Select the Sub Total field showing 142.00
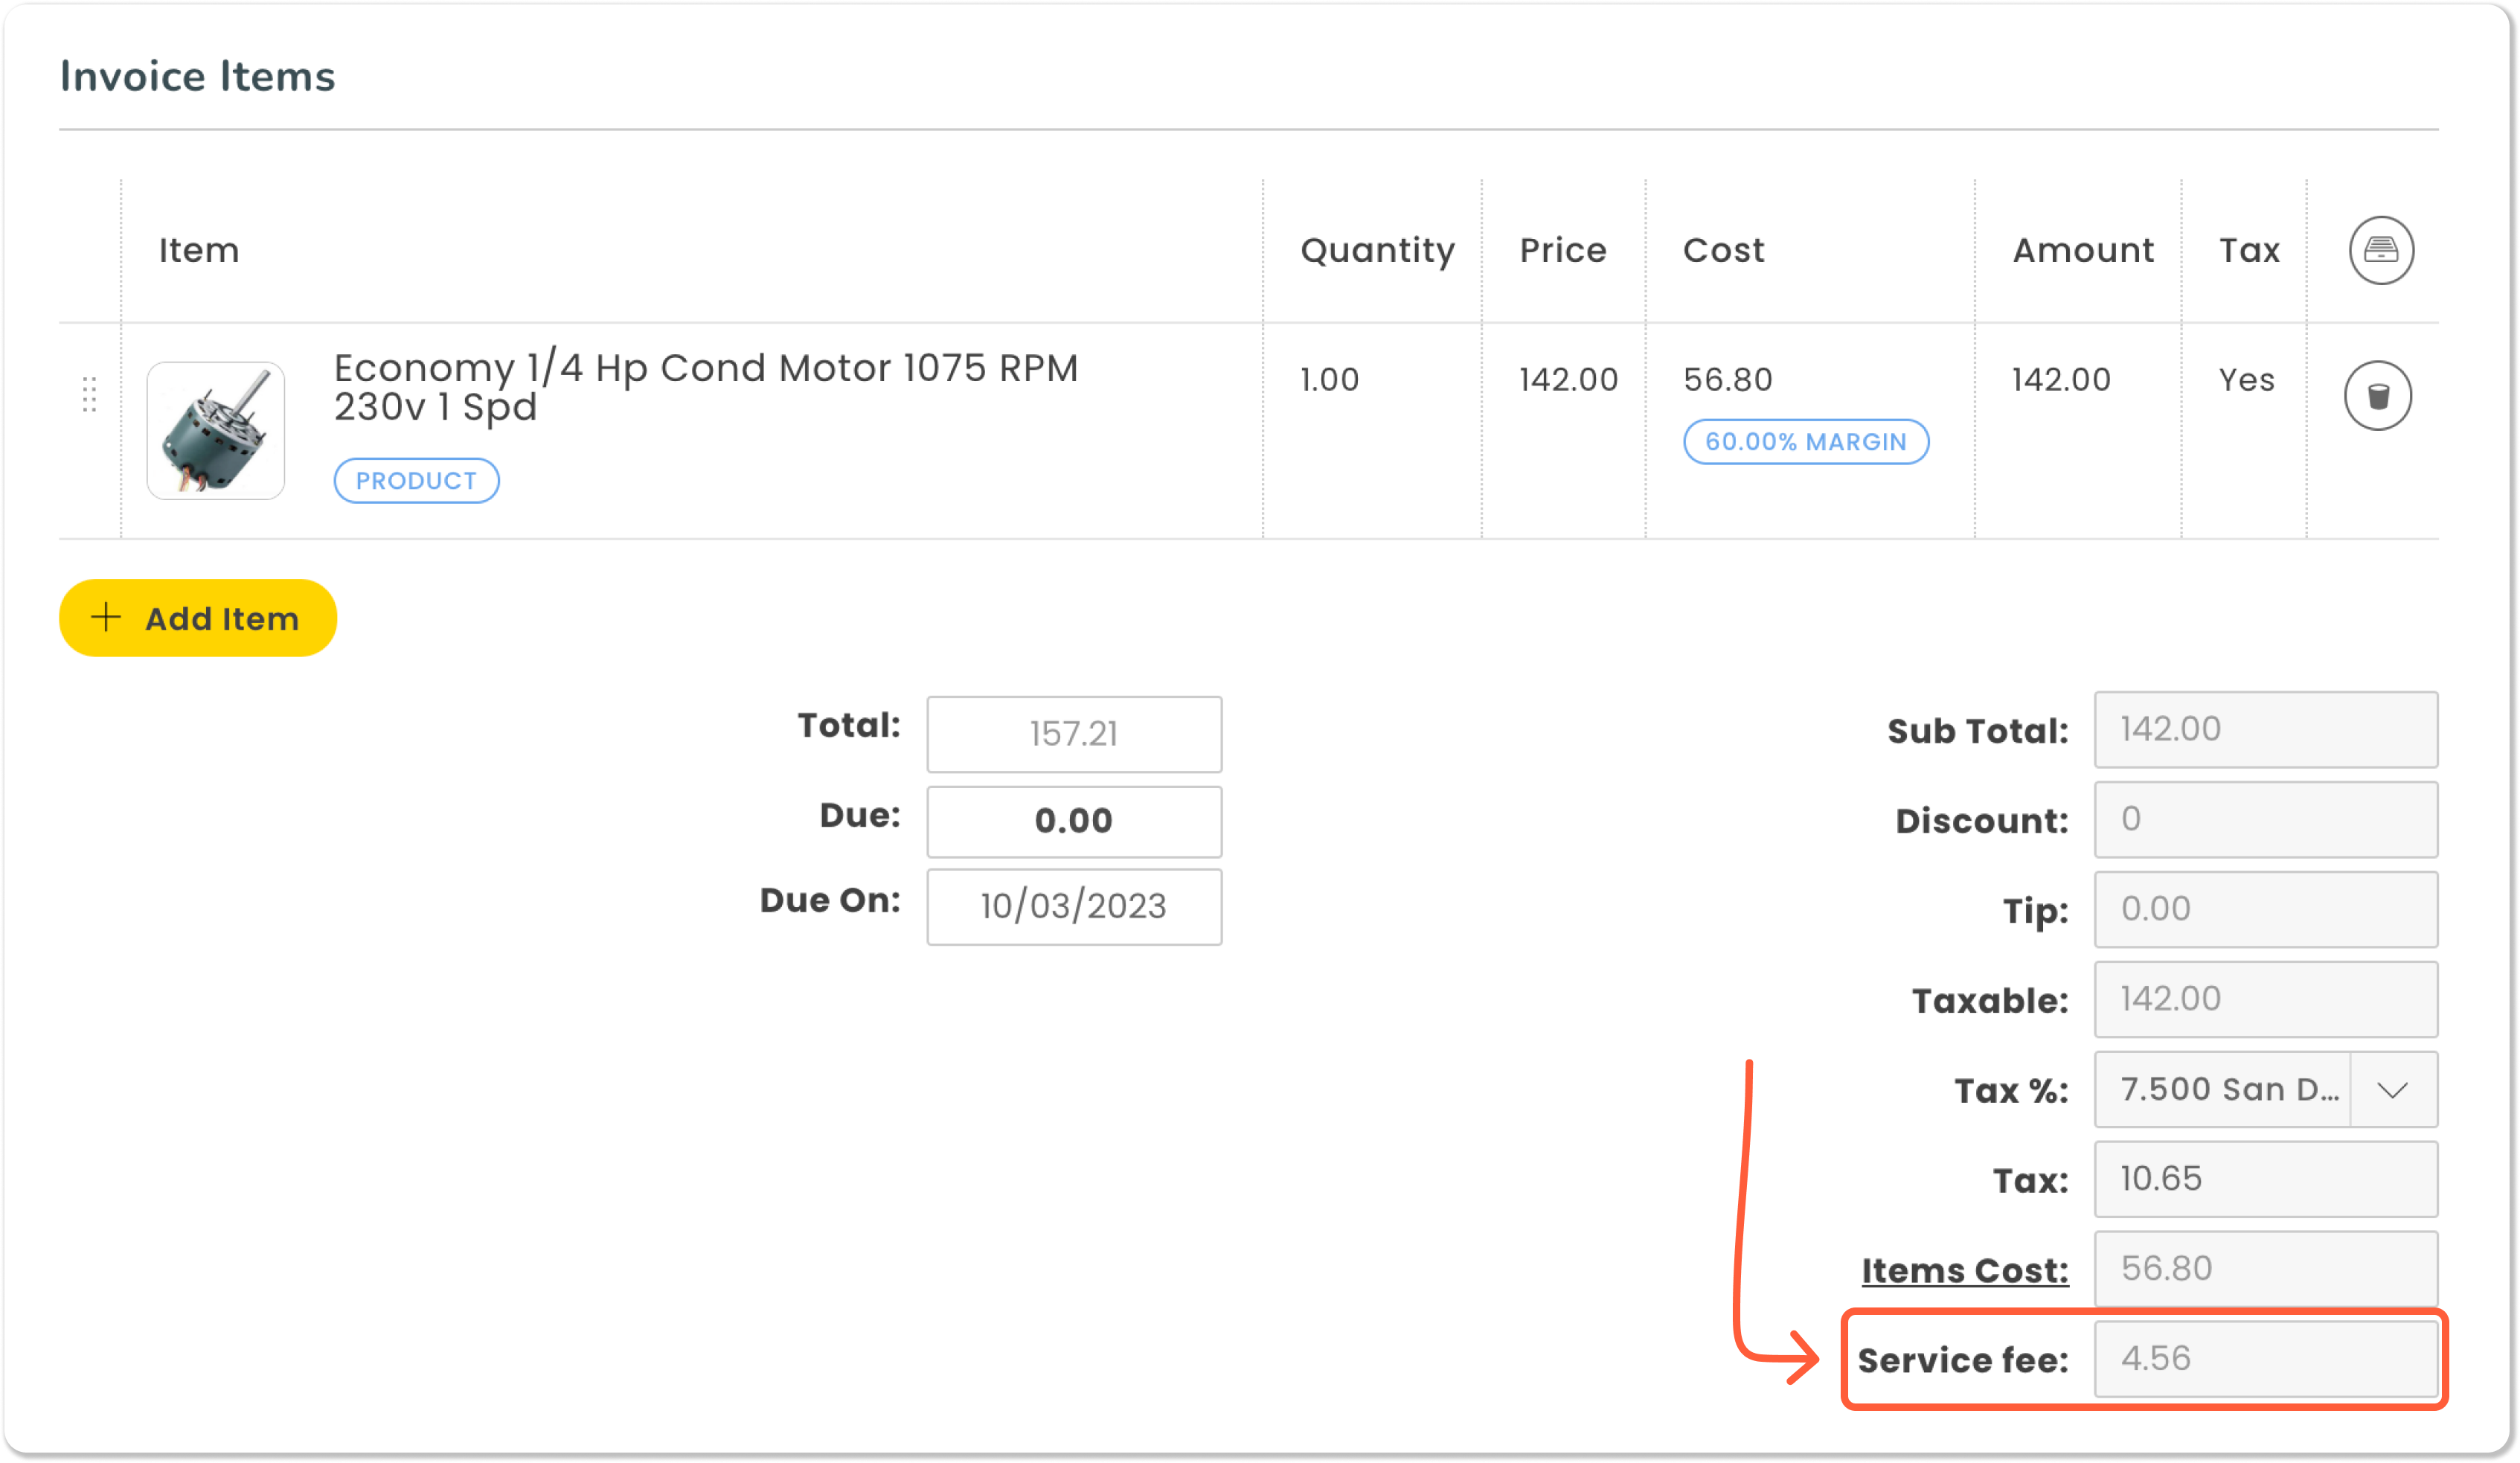 (x=2265, y=730)
